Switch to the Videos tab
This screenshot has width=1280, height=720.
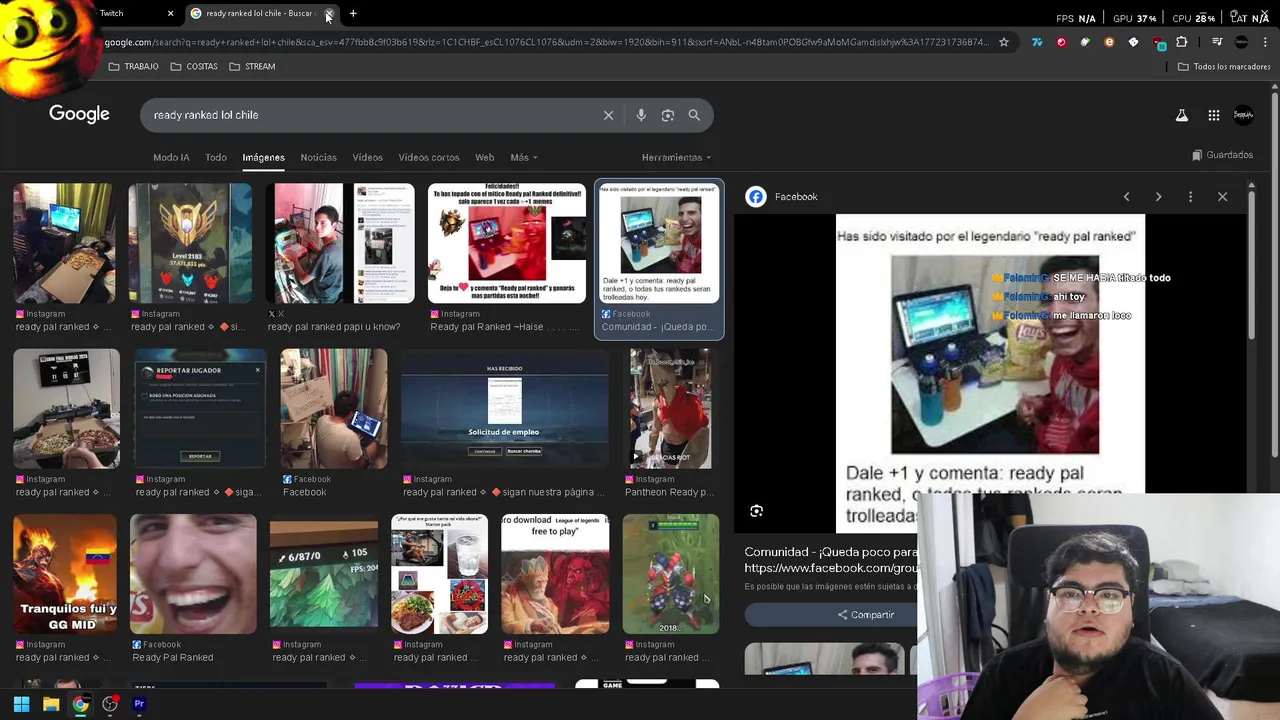(x=367, y=157)
